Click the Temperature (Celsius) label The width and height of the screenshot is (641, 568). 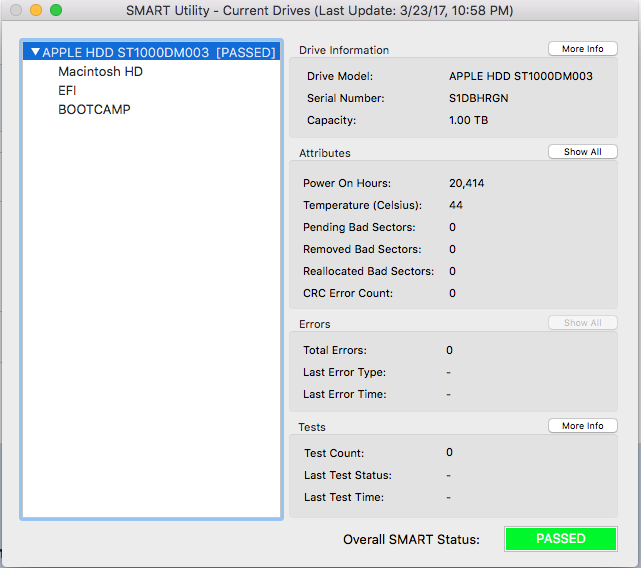[362, 205]
